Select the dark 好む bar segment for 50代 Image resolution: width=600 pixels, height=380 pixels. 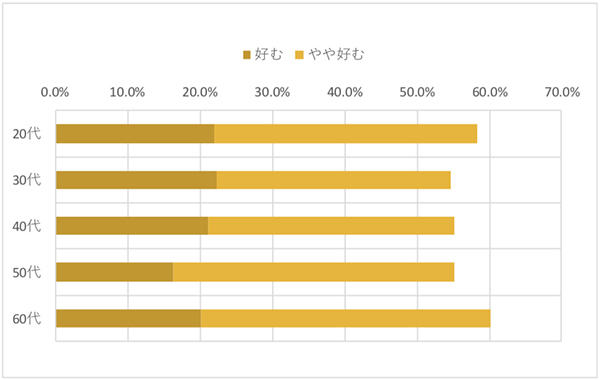point(114,272)
